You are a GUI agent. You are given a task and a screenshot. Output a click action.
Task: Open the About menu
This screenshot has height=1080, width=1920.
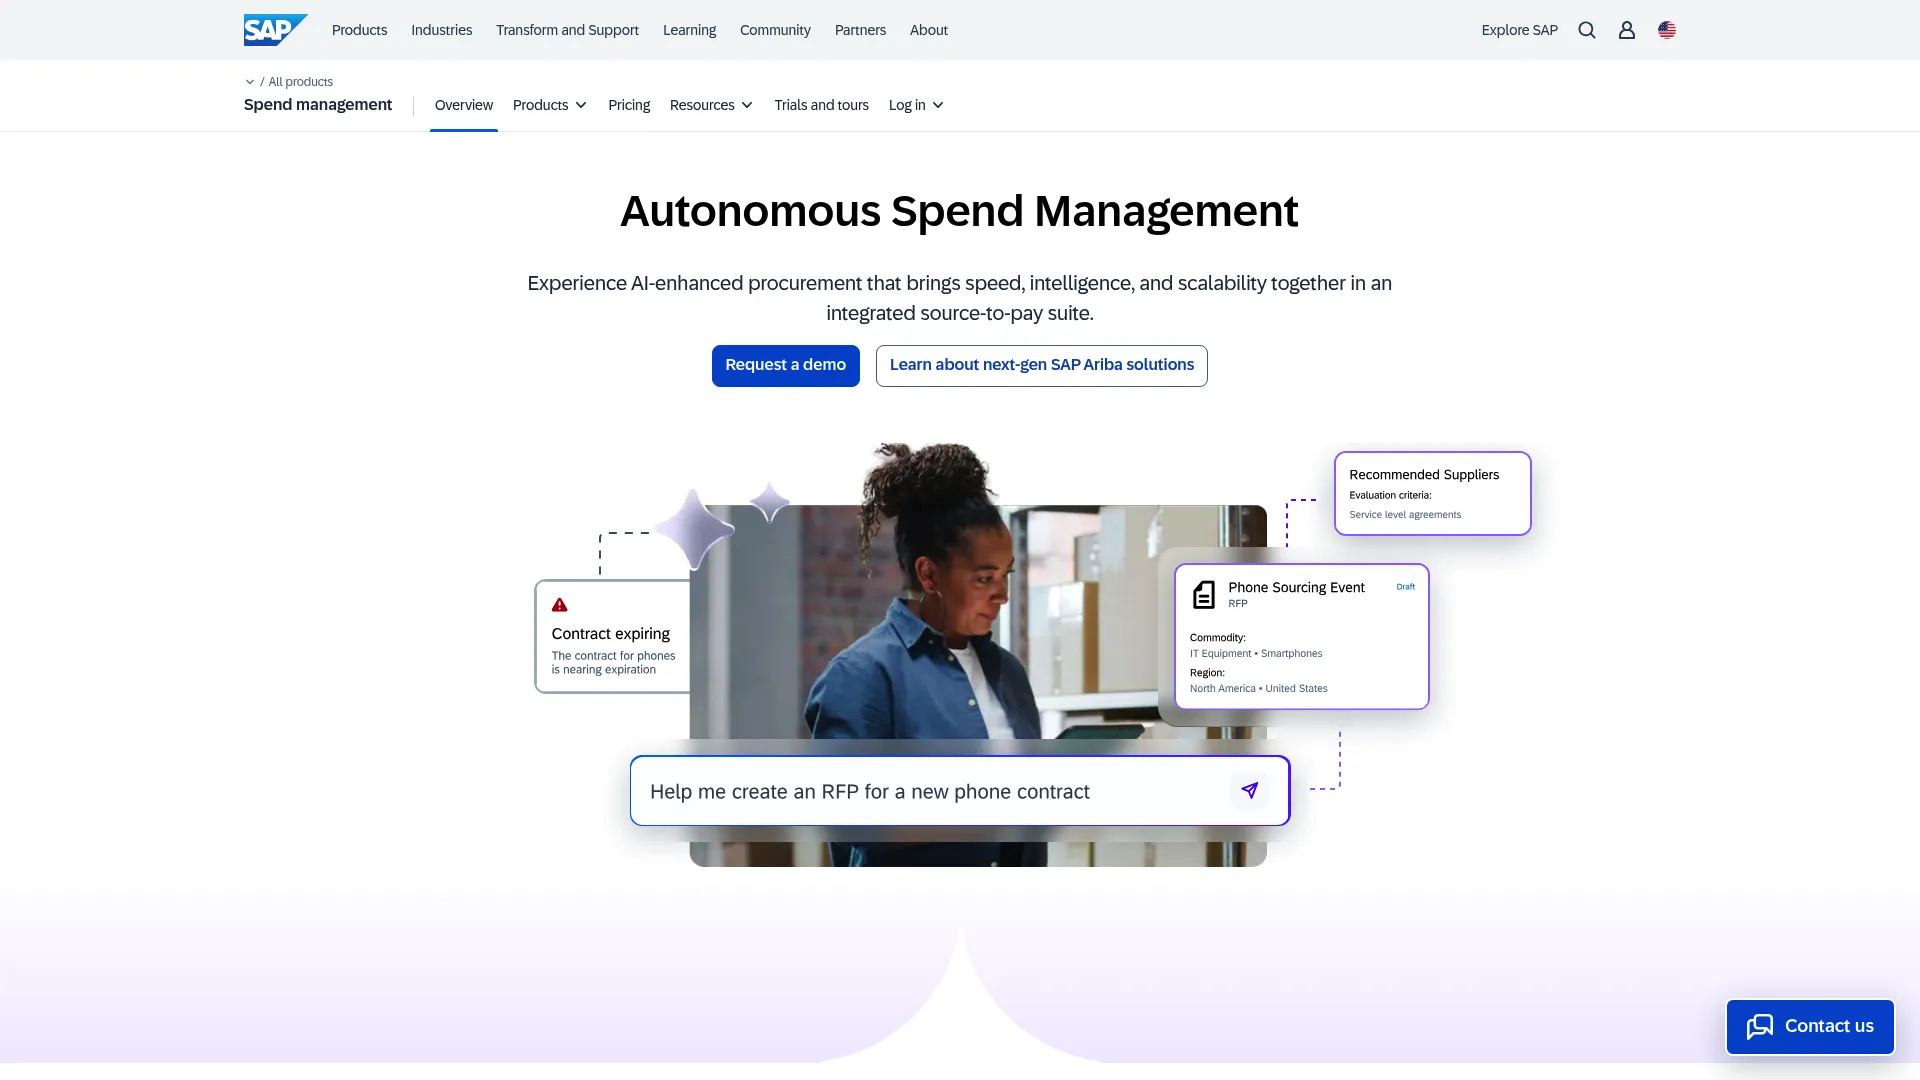928,30
